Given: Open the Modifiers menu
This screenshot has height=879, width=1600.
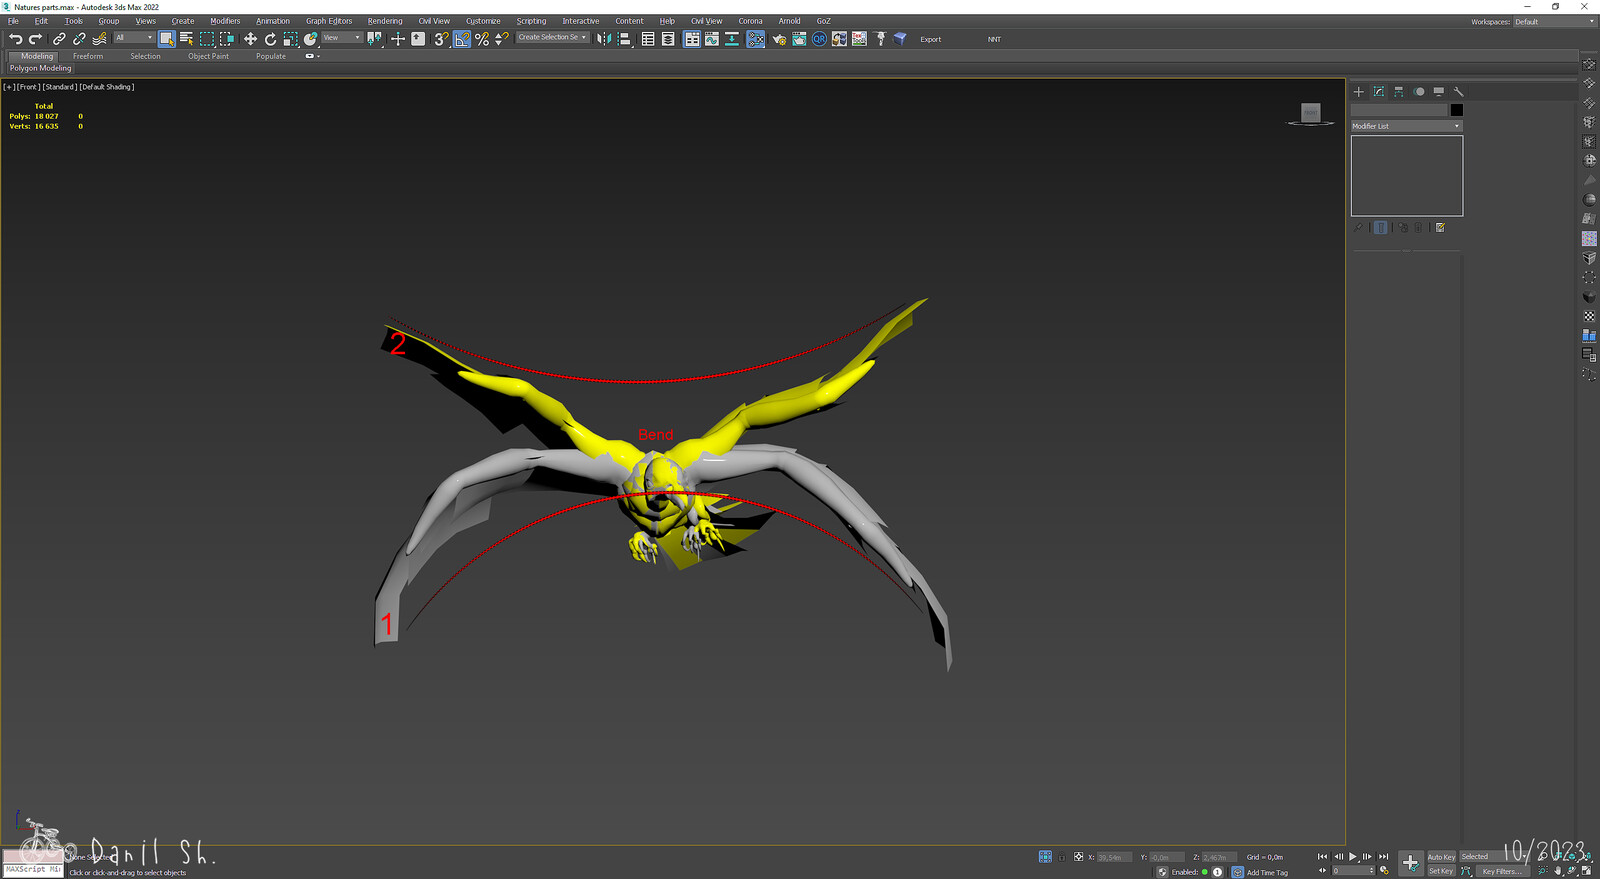Looking at the screenshot, I should click(225, 21).
